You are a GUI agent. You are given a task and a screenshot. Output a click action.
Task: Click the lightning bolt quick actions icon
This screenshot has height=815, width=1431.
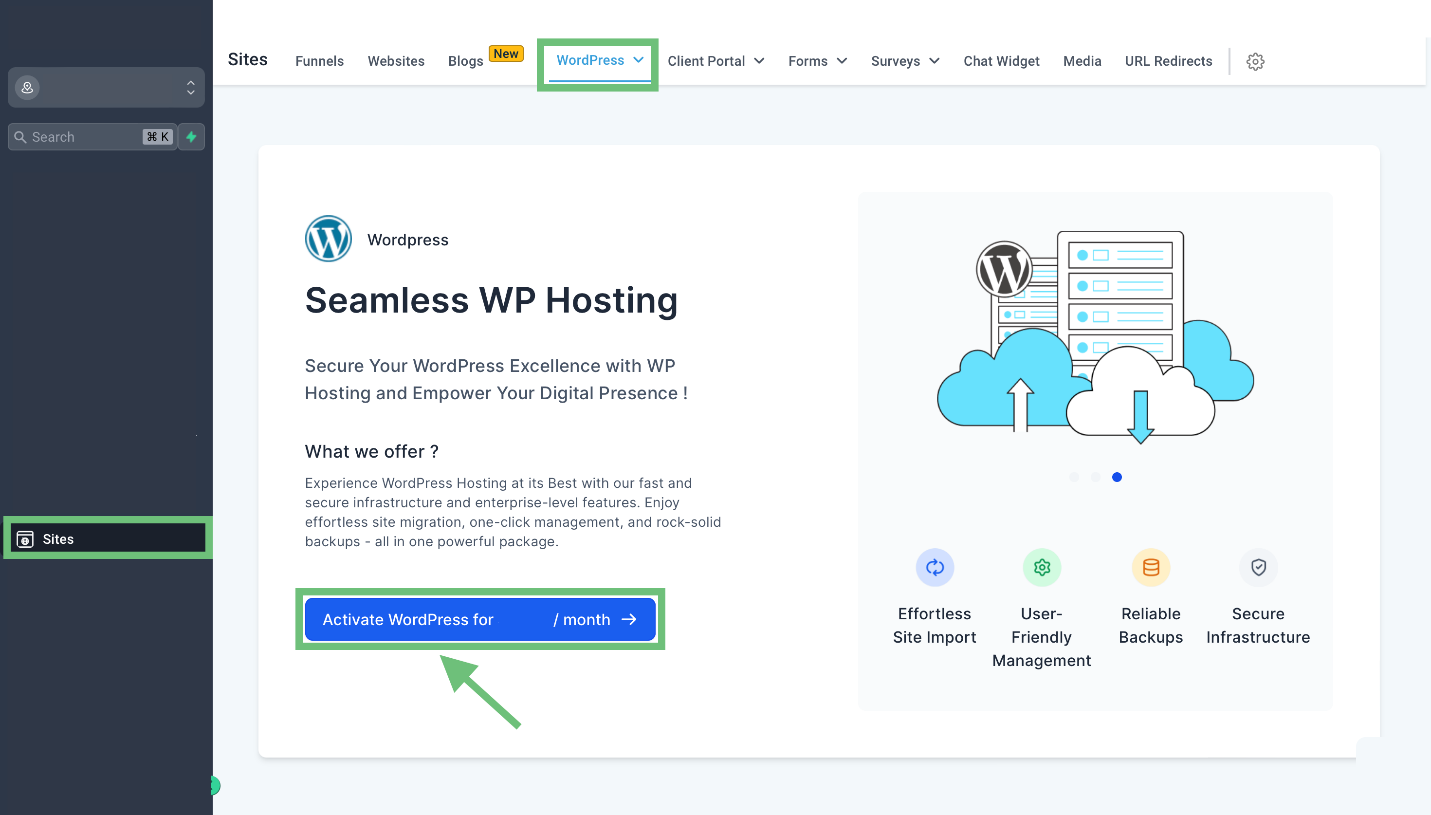(x=191, y=137)
